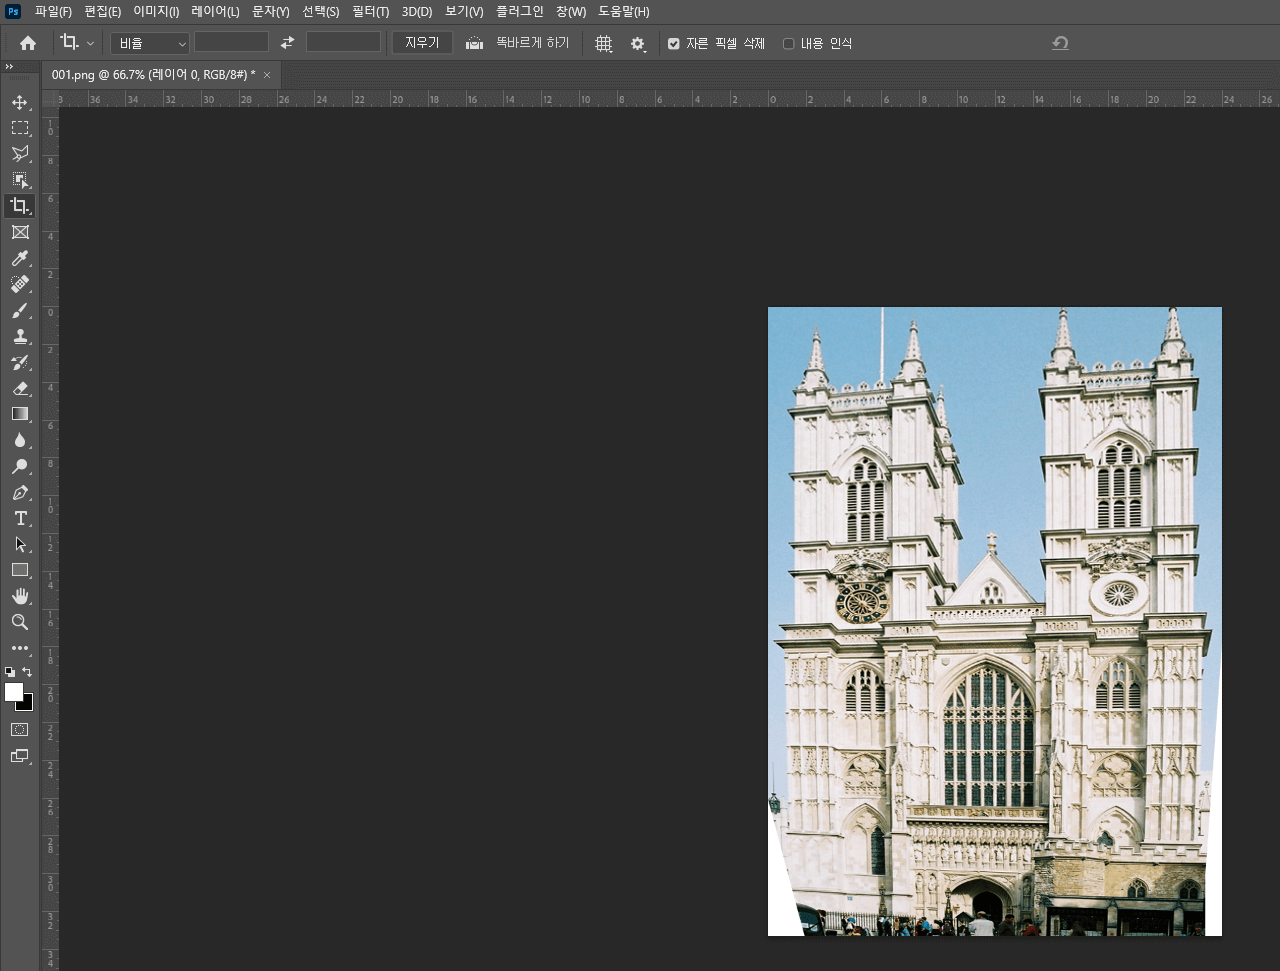Click the crop width input field

[x=231, y=43]
